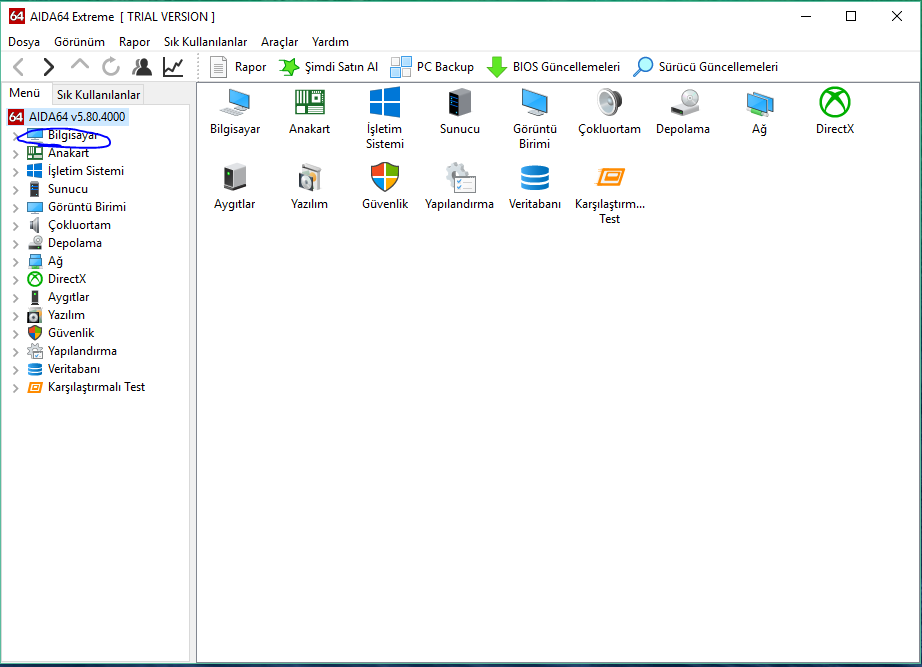The width and height of the screenshot is (922, 667).
Task: Open the Sunucu server icon in main pane
Action: coord(459,102)
